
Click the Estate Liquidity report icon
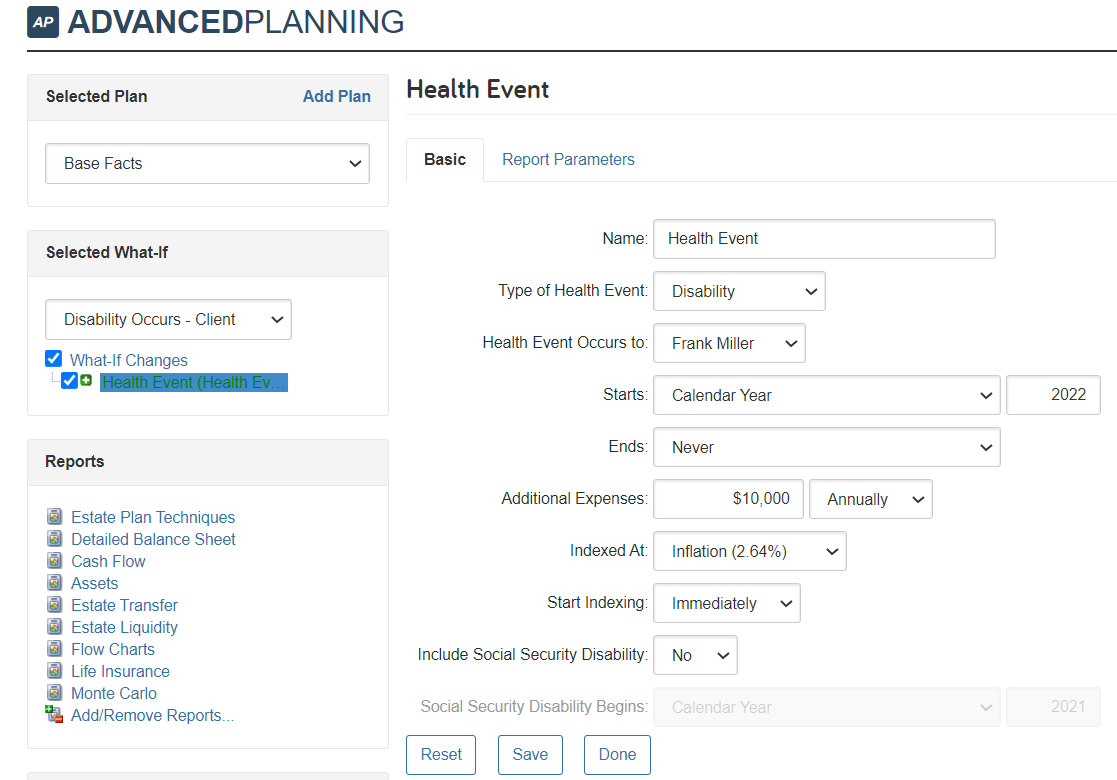(x=54, y=627)
